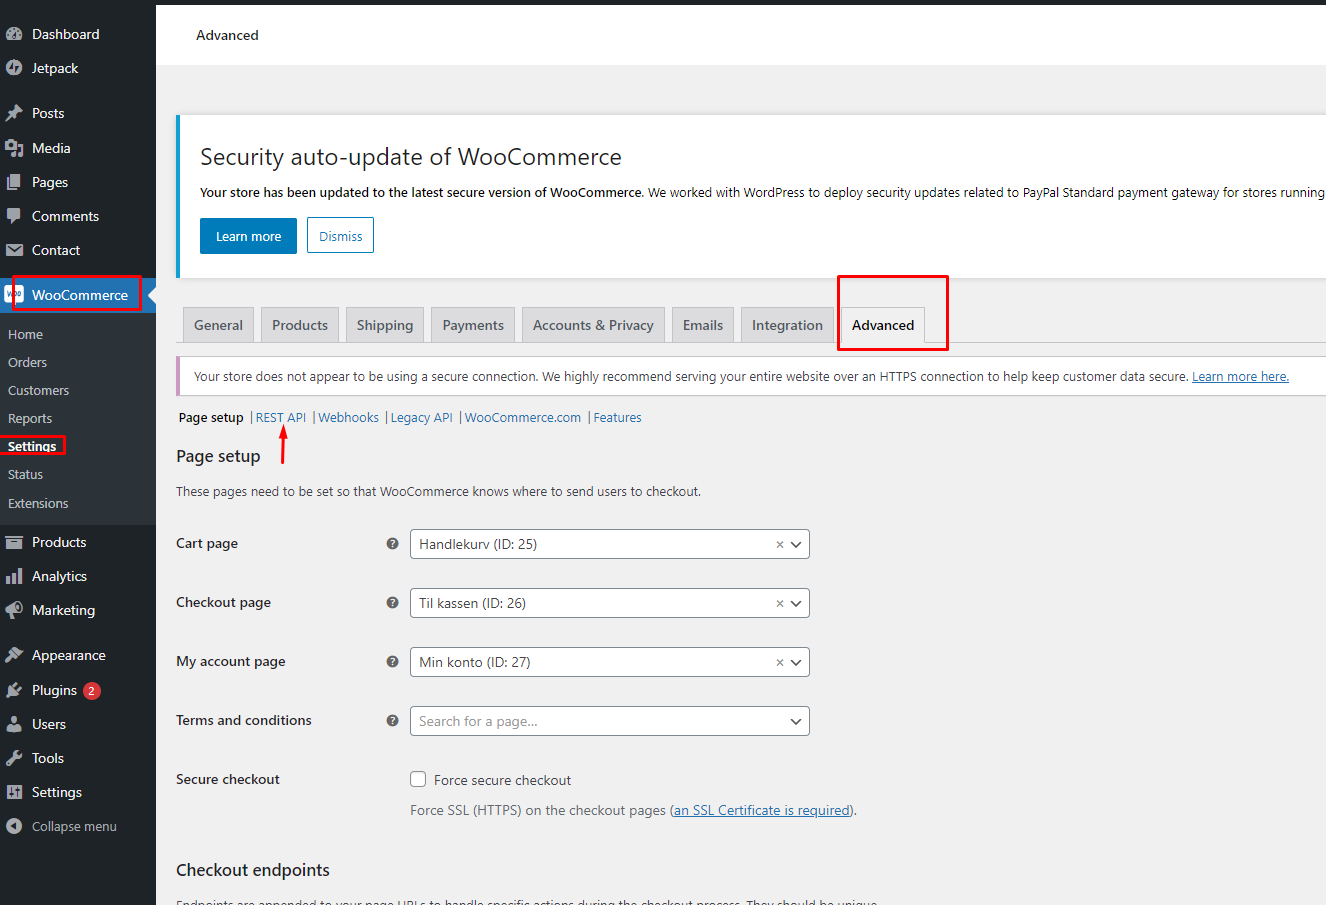Click help tooltip icon for My account page
This screenshot has height=905, width=1326.
[392, 662]
